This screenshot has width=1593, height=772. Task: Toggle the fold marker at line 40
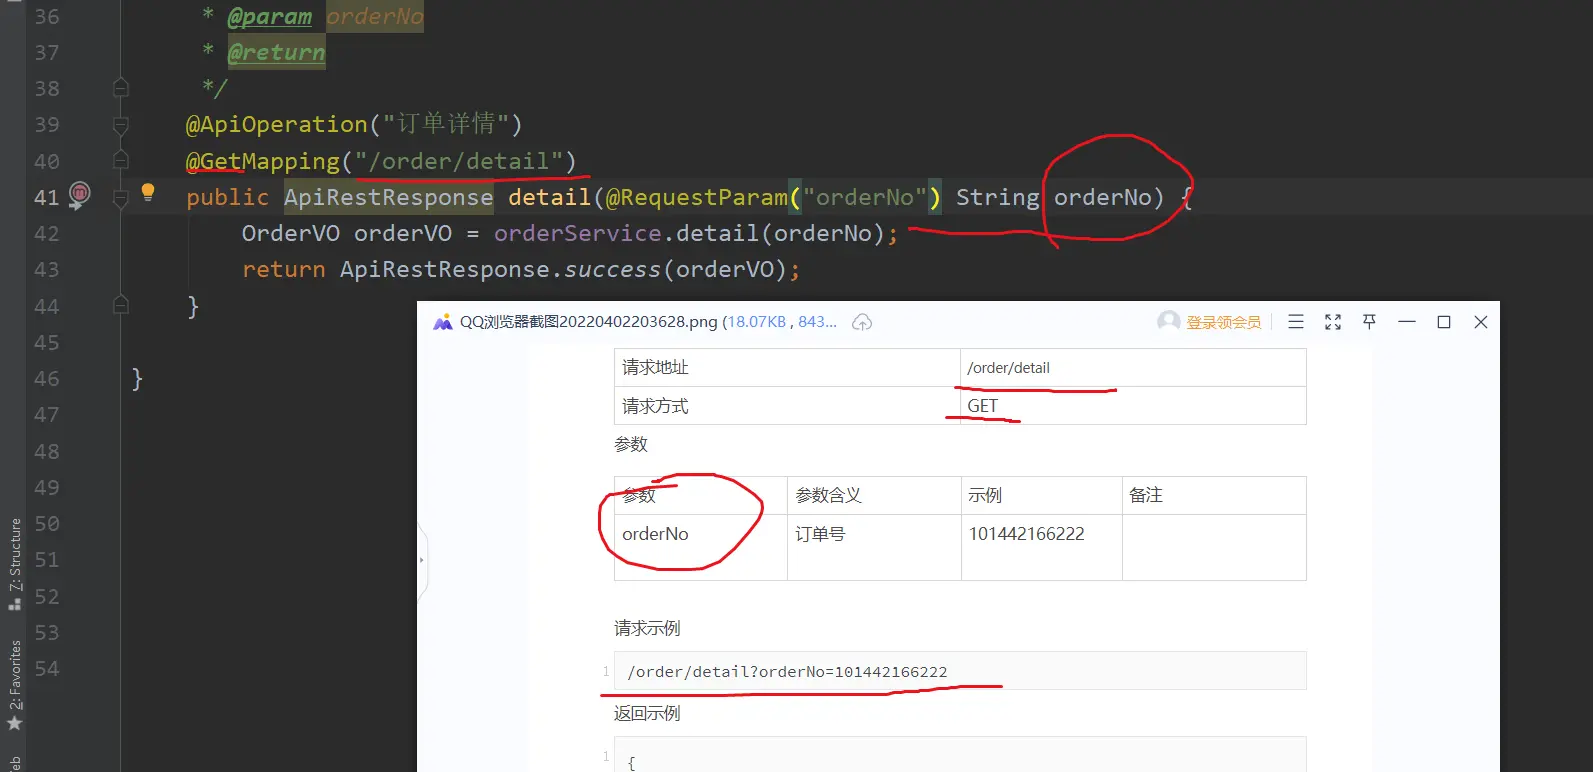tap(121, 161)
